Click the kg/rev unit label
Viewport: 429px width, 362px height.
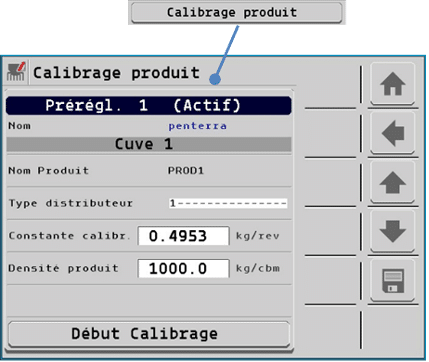[x=258, y=236]
